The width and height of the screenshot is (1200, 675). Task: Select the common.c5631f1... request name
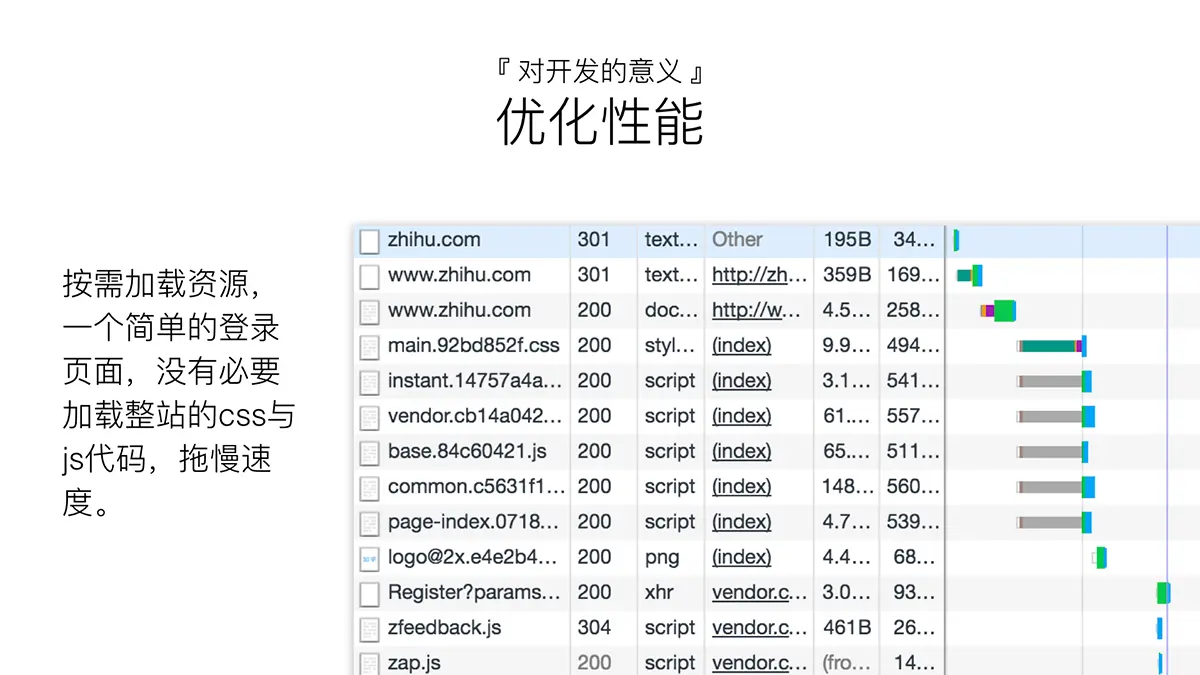point(477,486)
